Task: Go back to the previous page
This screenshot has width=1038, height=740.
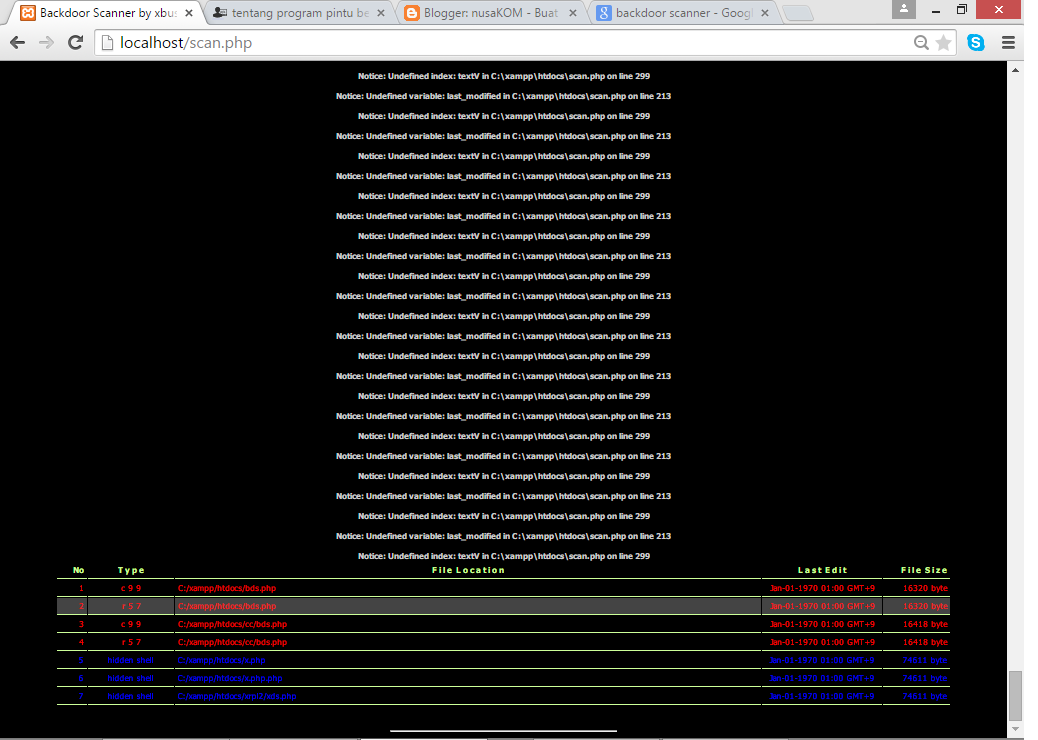Action: (17, 42)
